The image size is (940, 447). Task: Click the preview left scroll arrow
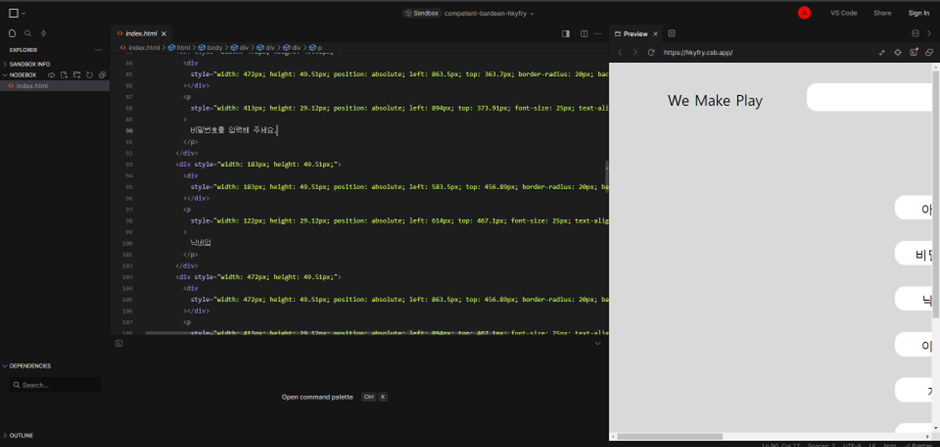(x=613, y=436)
